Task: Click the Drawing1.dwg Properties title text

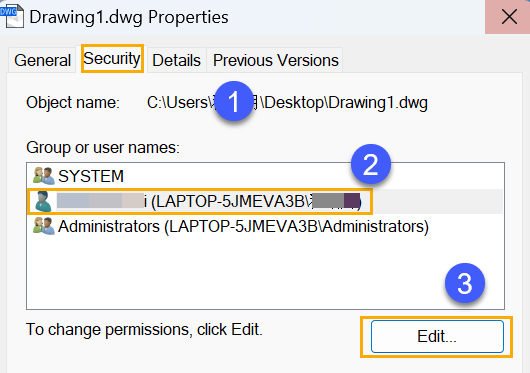Action: (x=129, y=17)
